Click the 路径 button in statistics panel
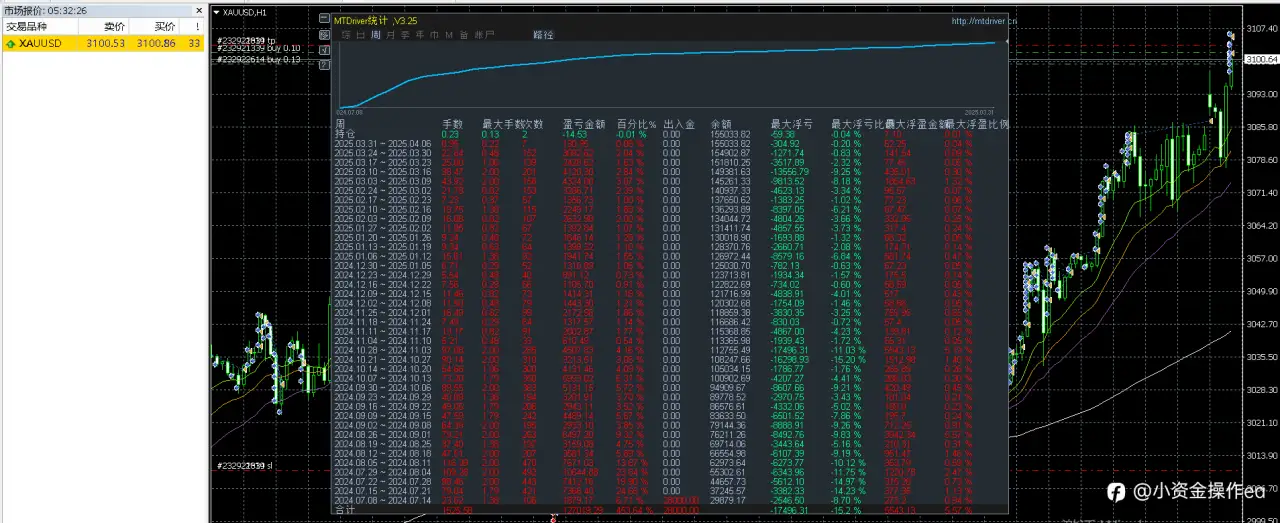 coord(543,34)
